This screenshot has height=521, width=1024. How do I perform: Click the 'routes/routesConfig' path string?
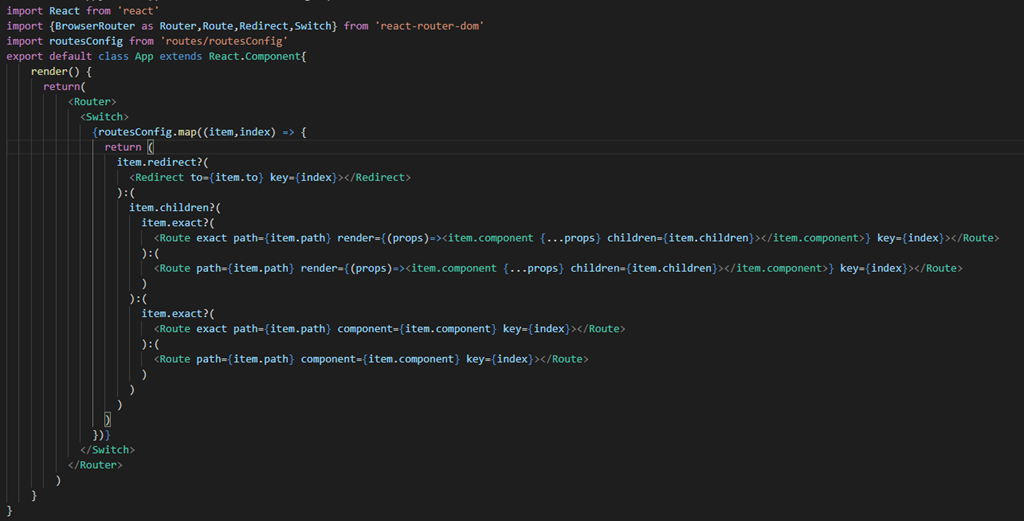coord(225,41)
